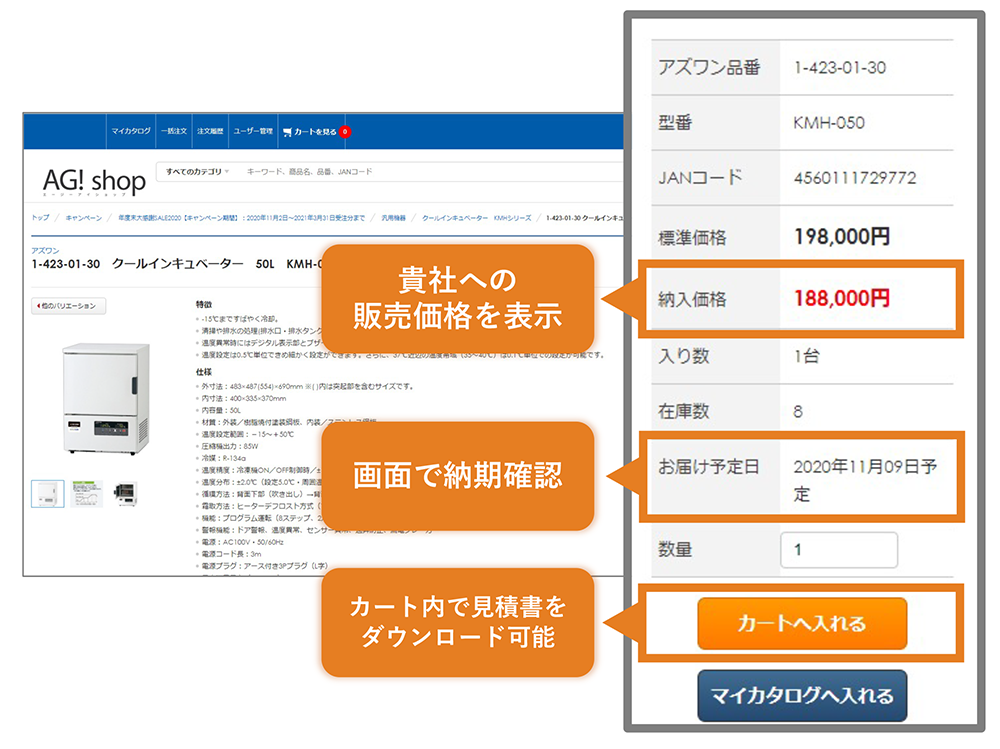
Task: Click the 入り数 value 1台
Action: (807, 356)
